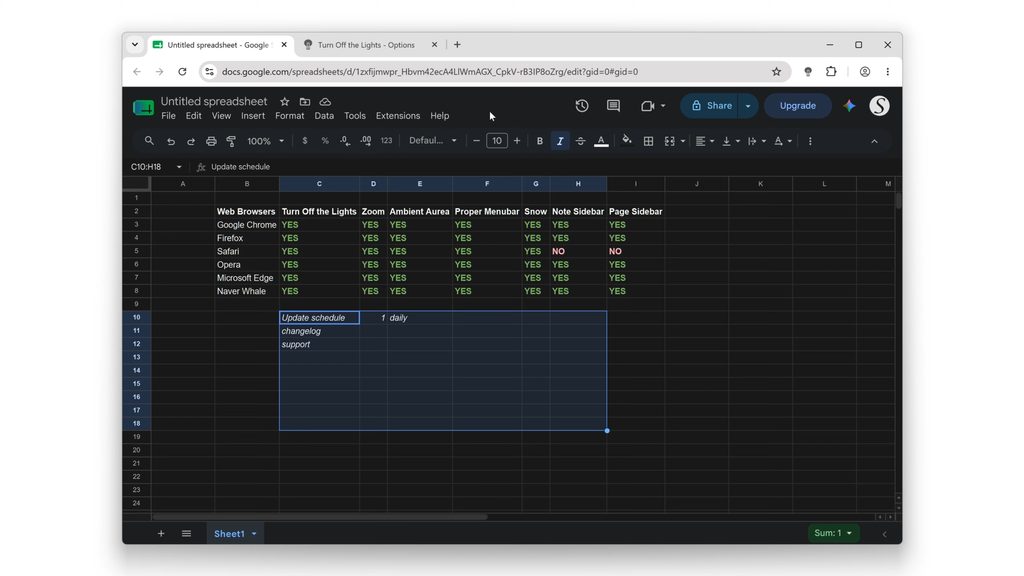Check the cloud document status icon
Screen dimensions: 1024x576
[325, 102]
